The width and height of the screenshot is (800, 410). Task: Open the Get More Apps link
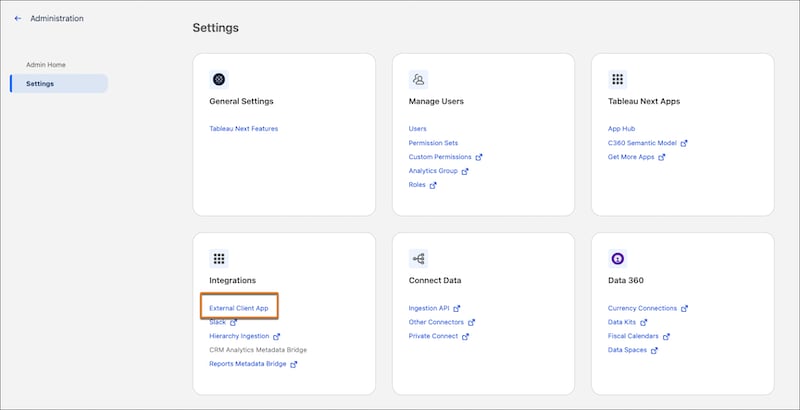(631, 157)
